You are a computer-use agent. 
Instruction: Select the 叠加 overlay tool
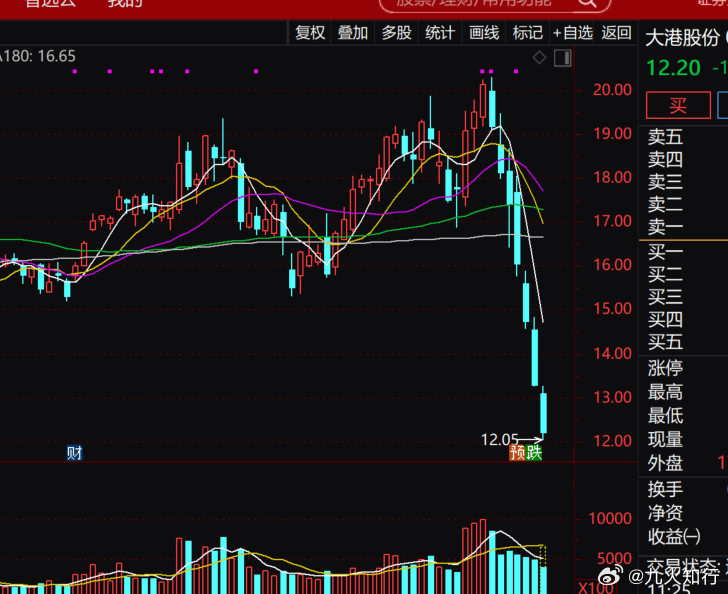coord(352,33)
